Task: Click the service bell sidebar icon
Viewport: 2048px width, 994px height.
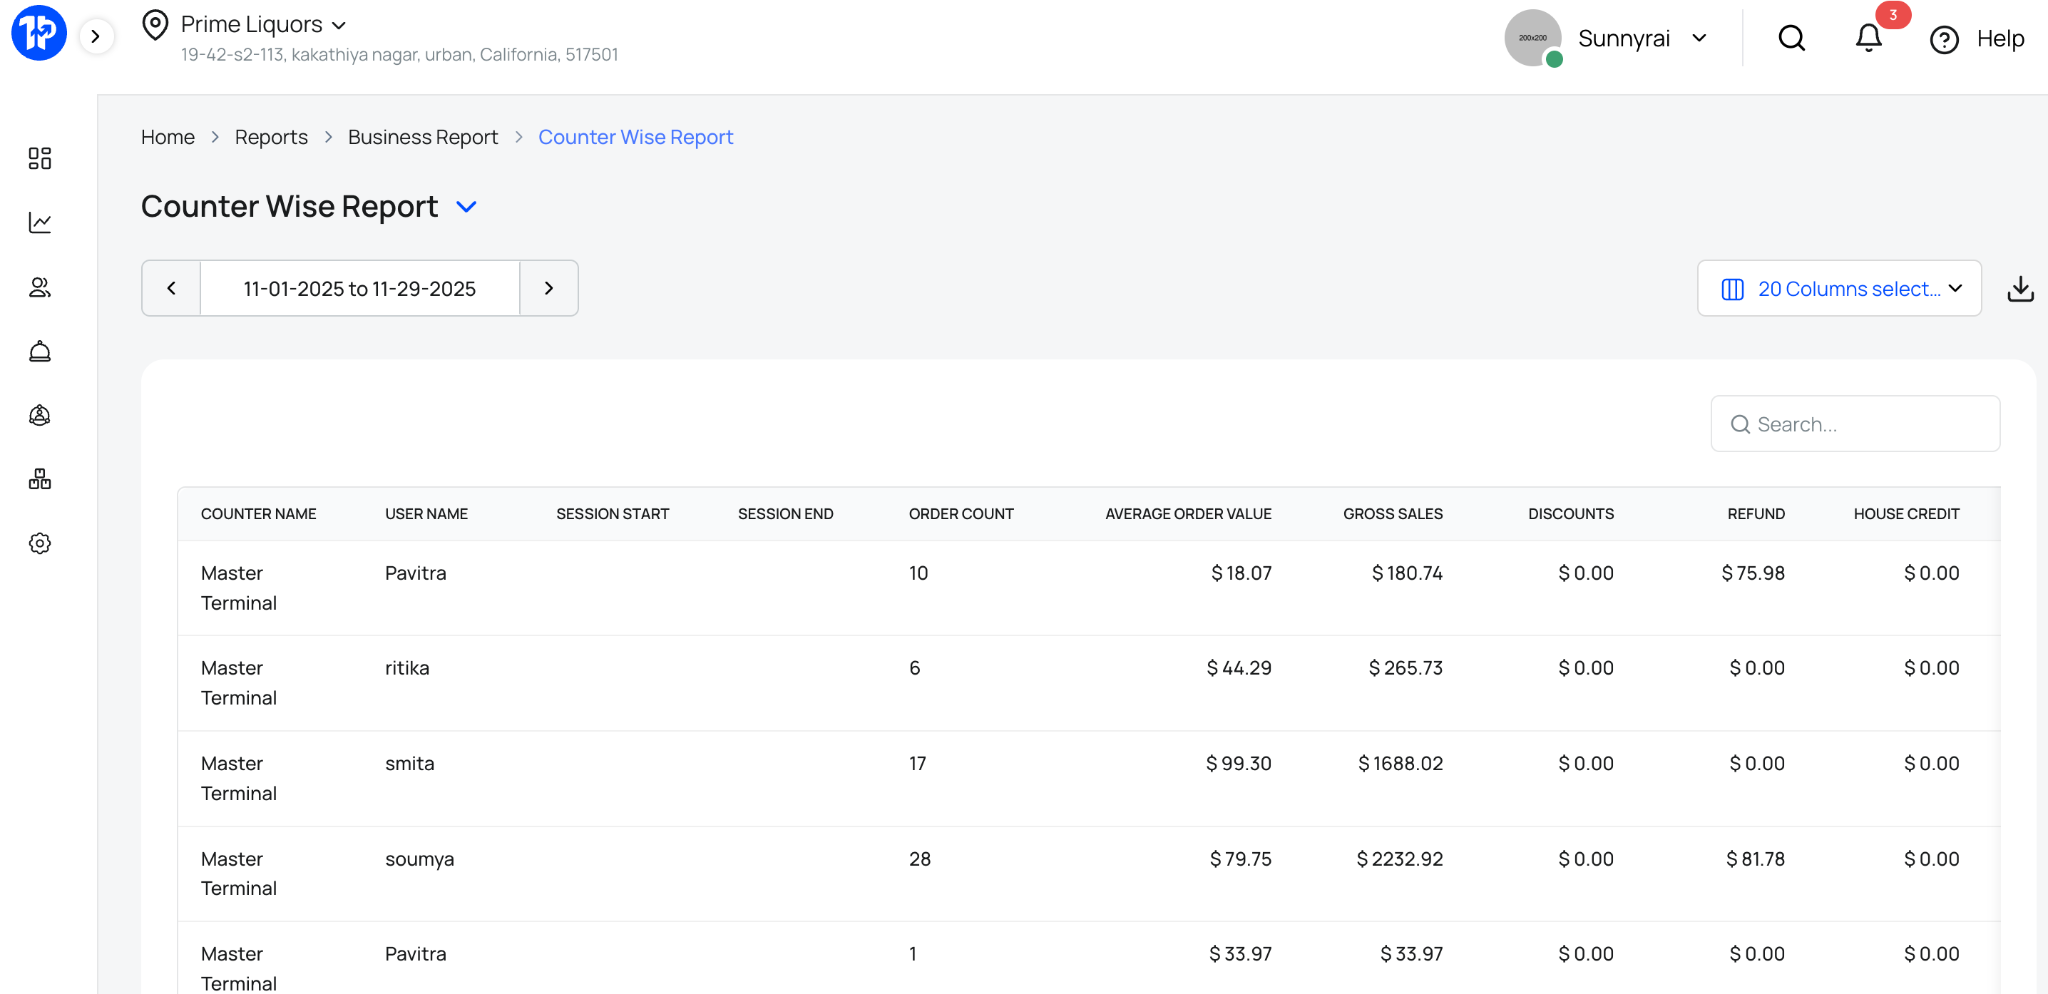Action: [x=40, y=351]
